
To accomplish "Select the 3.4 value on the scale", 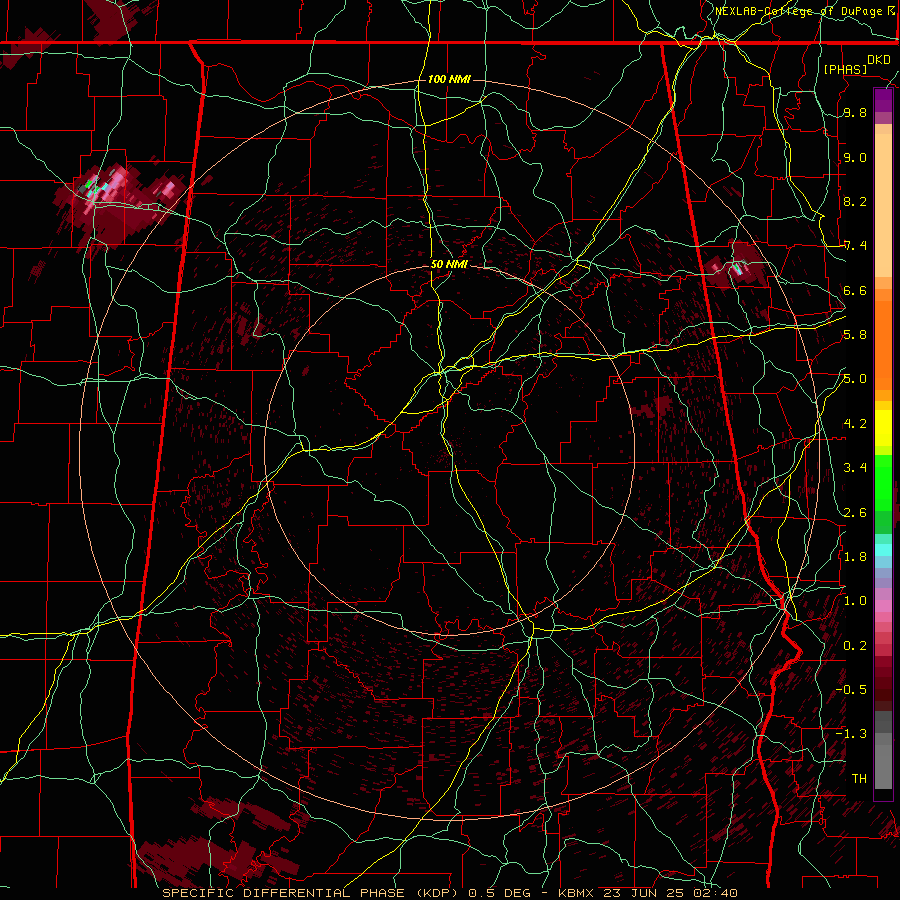I will [x=855, y=468].
